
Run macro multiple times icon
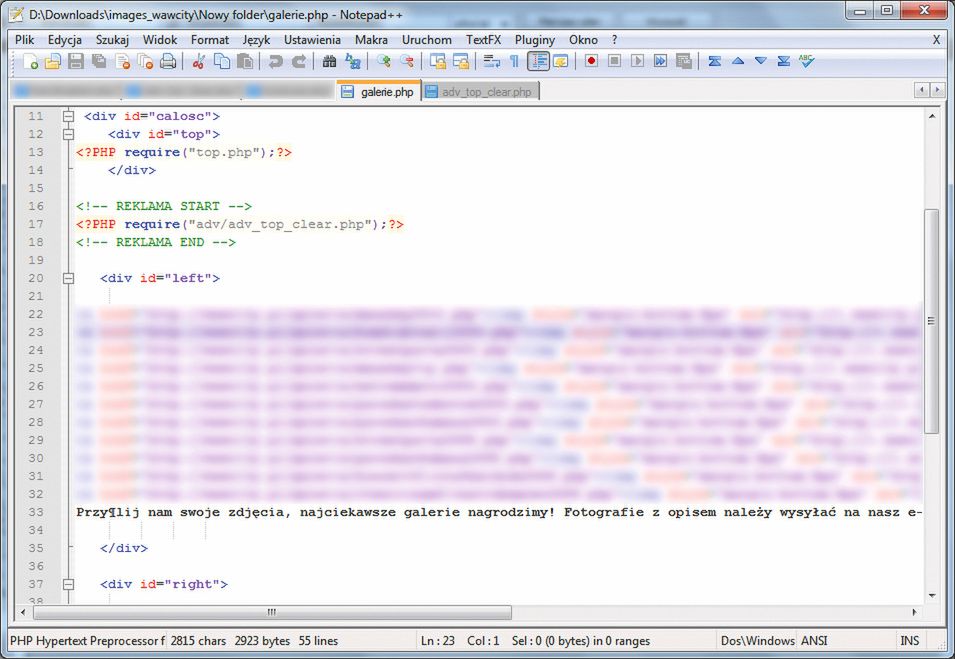pos(660,62)
